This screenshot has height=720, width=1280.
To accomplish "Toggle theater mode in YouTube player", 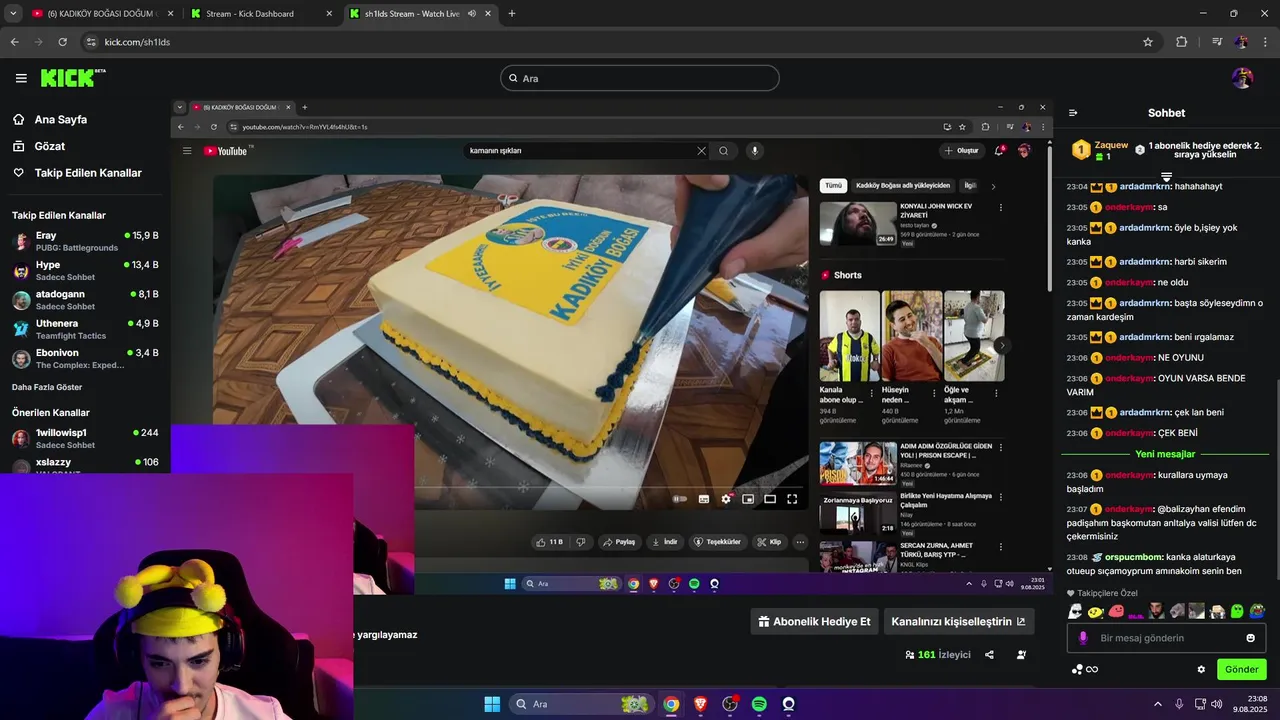I will (770, 499).
